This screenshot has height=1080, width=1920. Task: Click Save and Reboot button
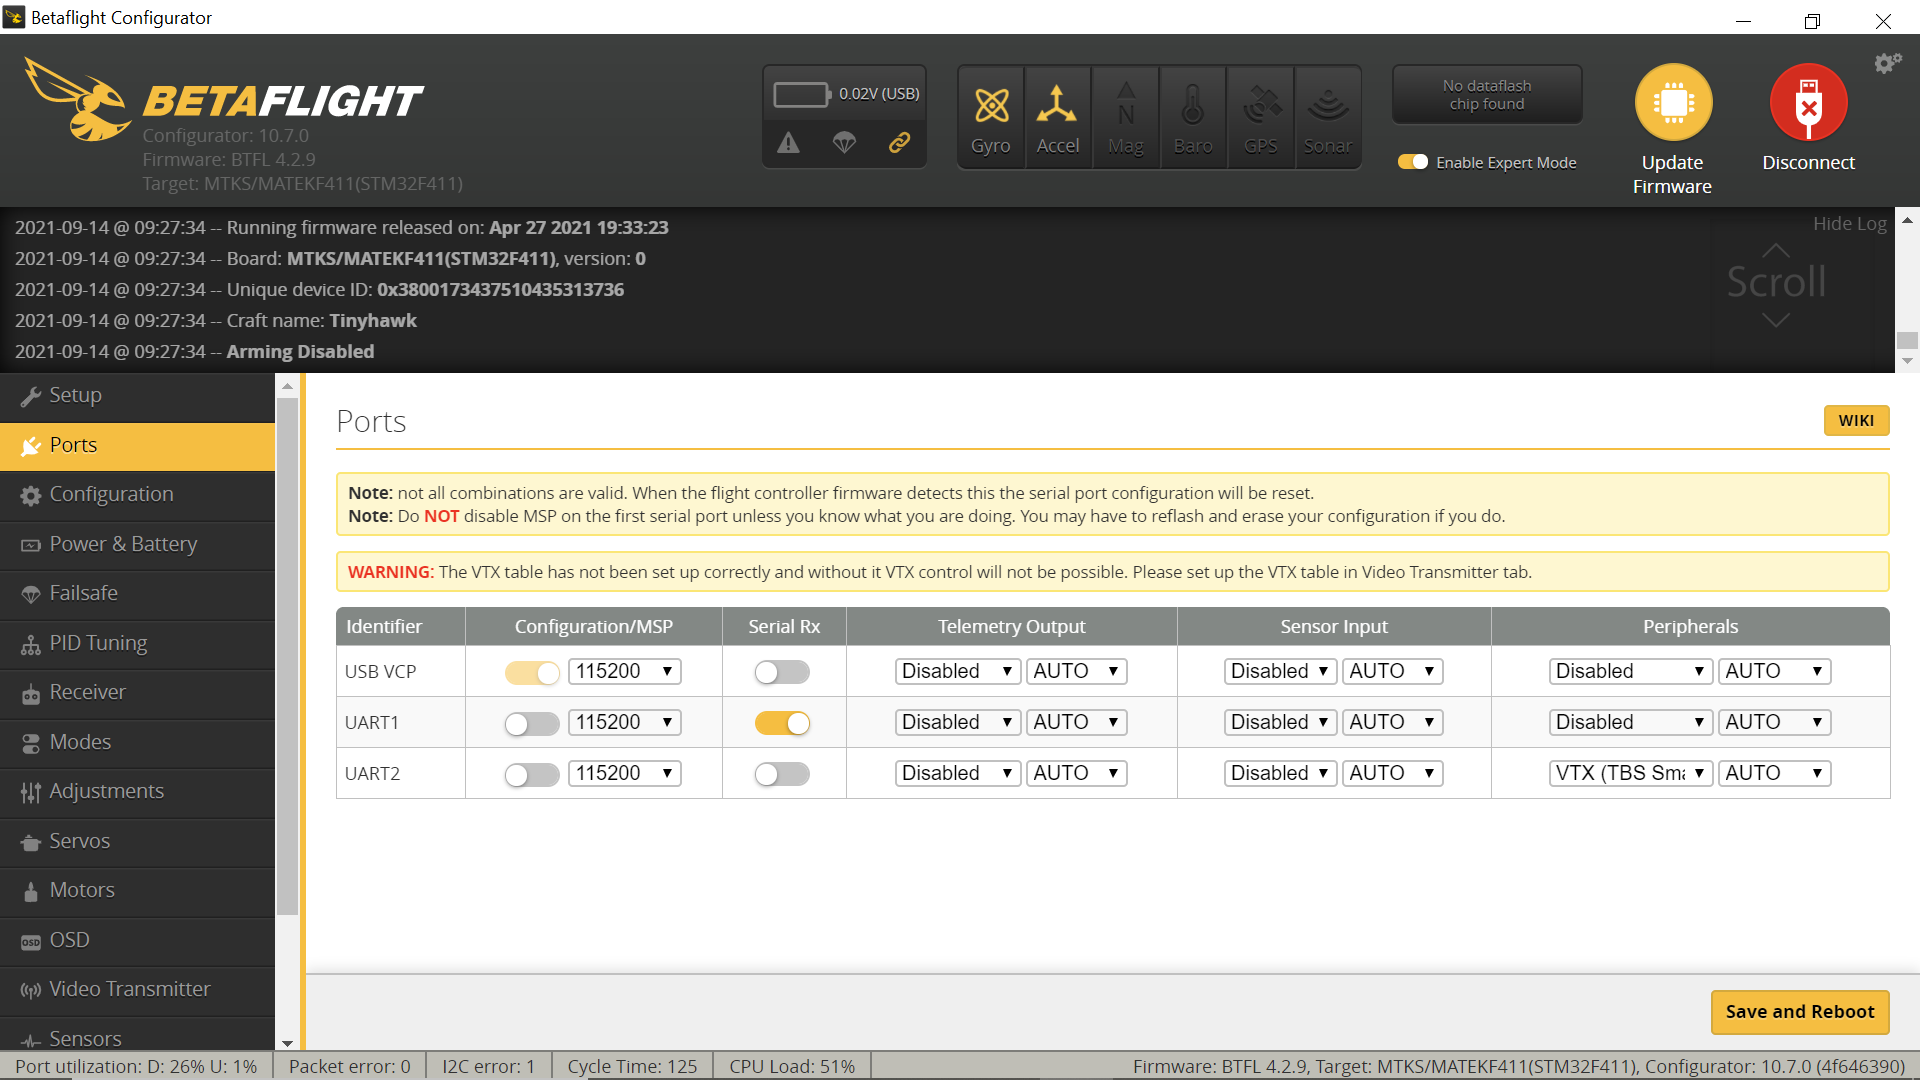coord(1799,1012)
